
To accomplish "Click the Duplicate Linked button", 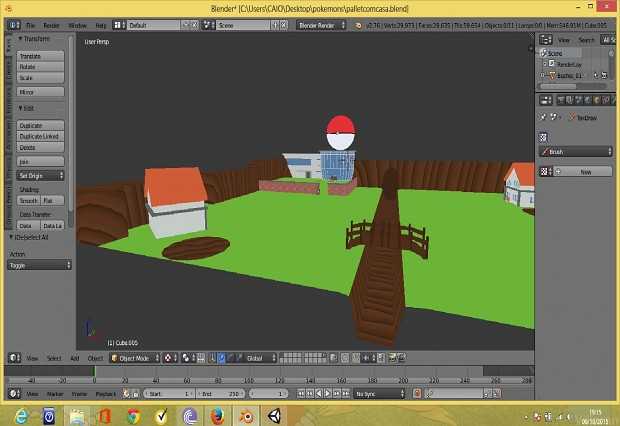I will pyautogui.click(x=40, y=136).
